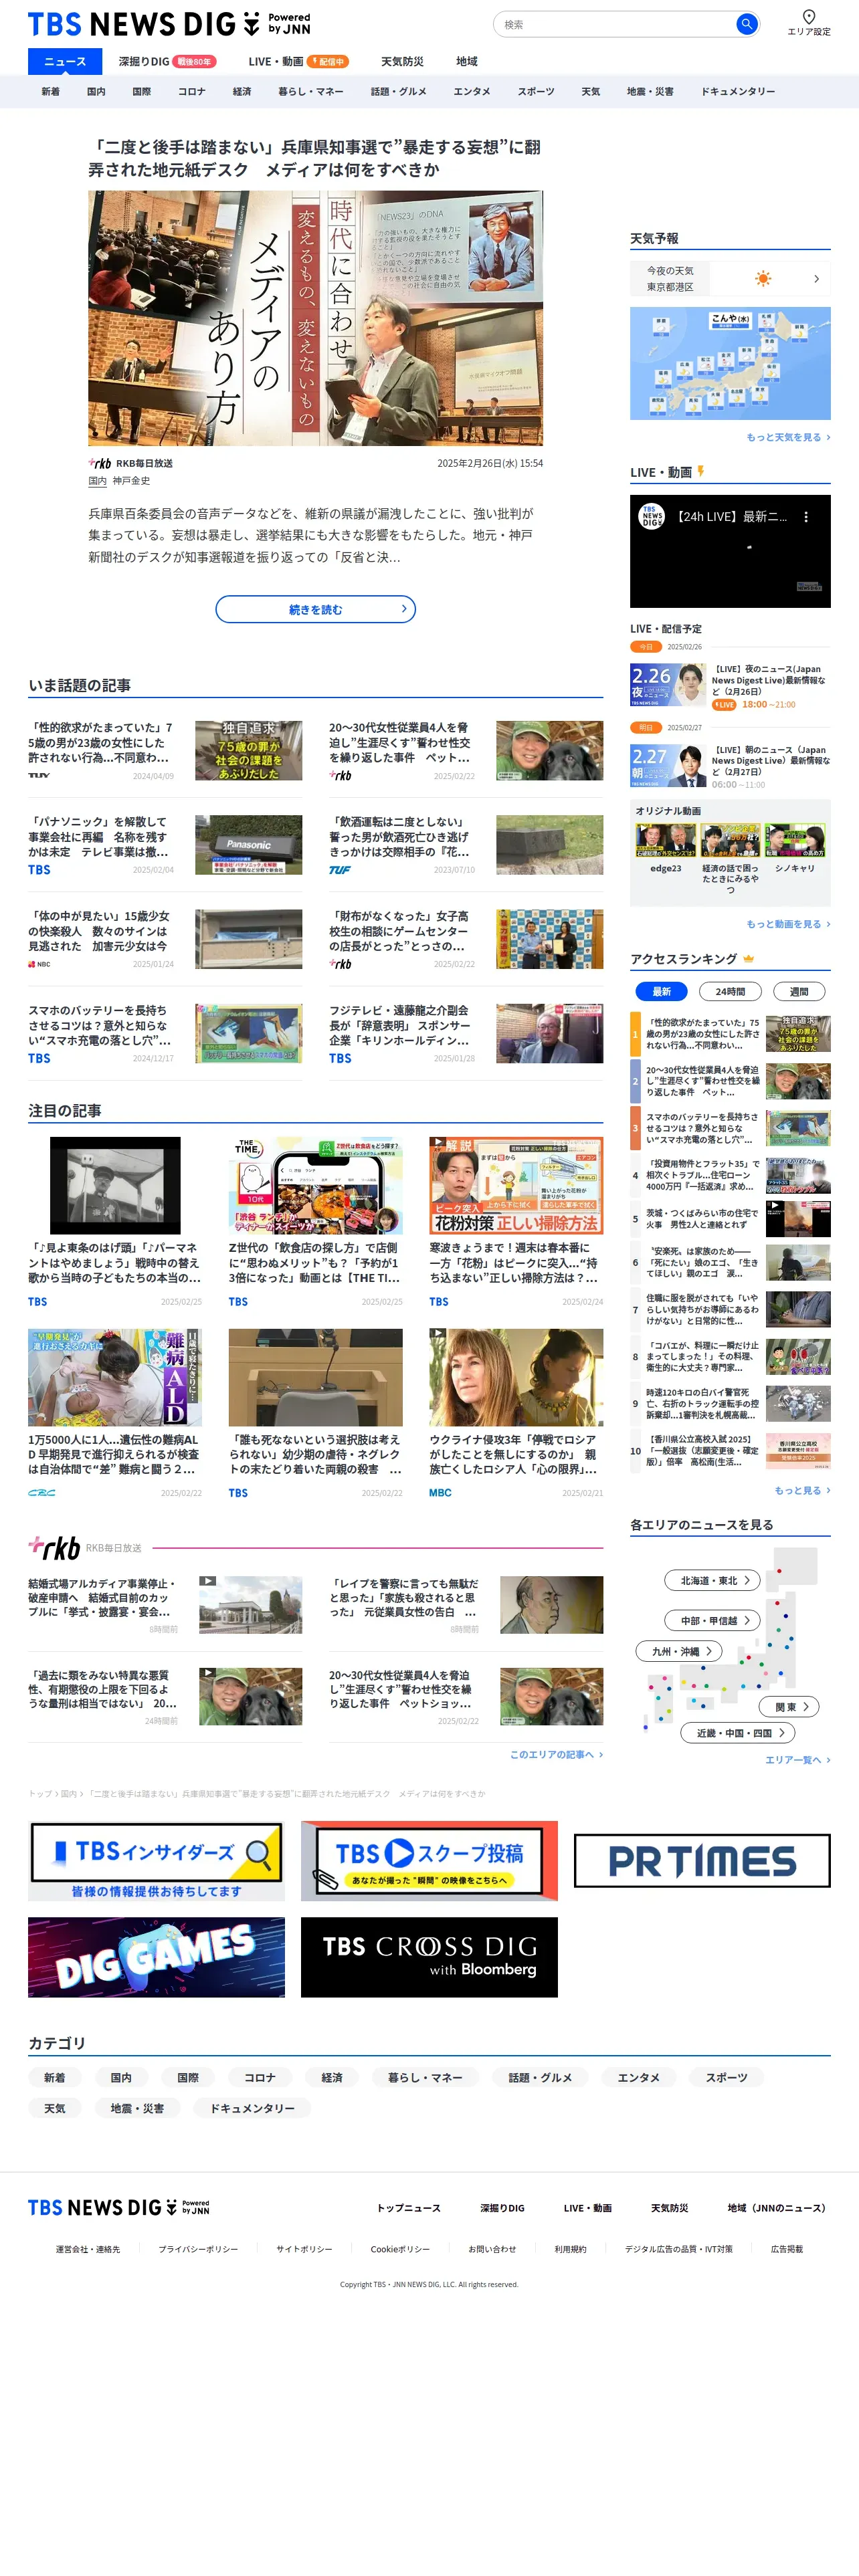Open the 天気防災 tab
Screen dimensions: 859x2576
(x=402, y=61)
